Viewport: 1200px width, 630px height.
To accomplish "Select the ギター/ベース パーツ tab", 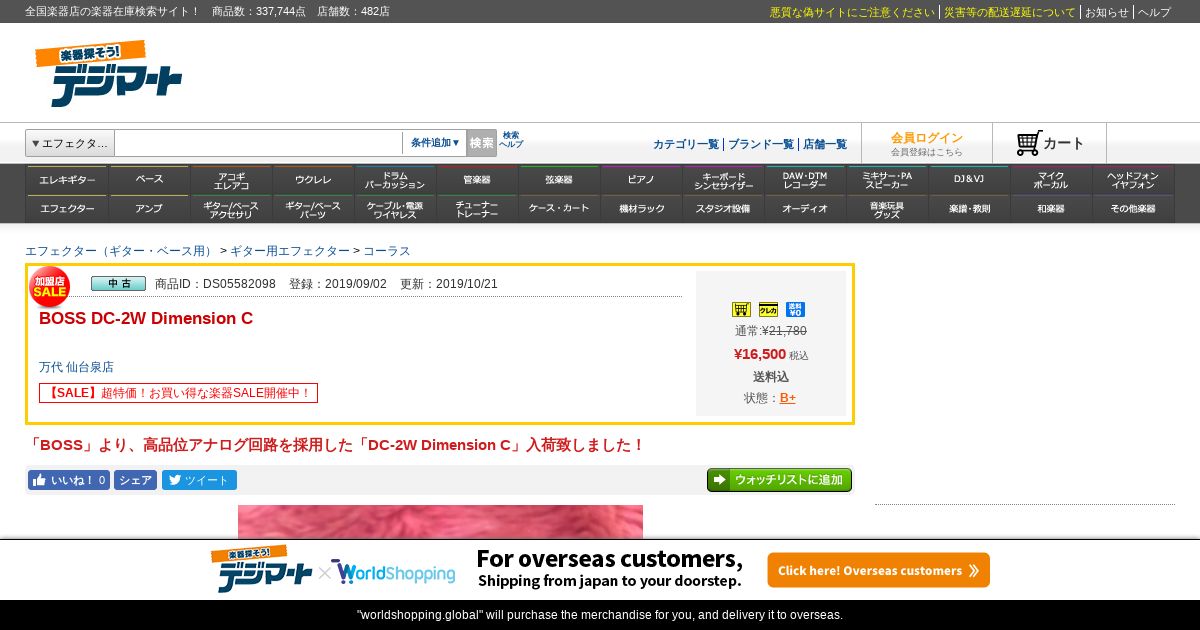I will point(313,209).
